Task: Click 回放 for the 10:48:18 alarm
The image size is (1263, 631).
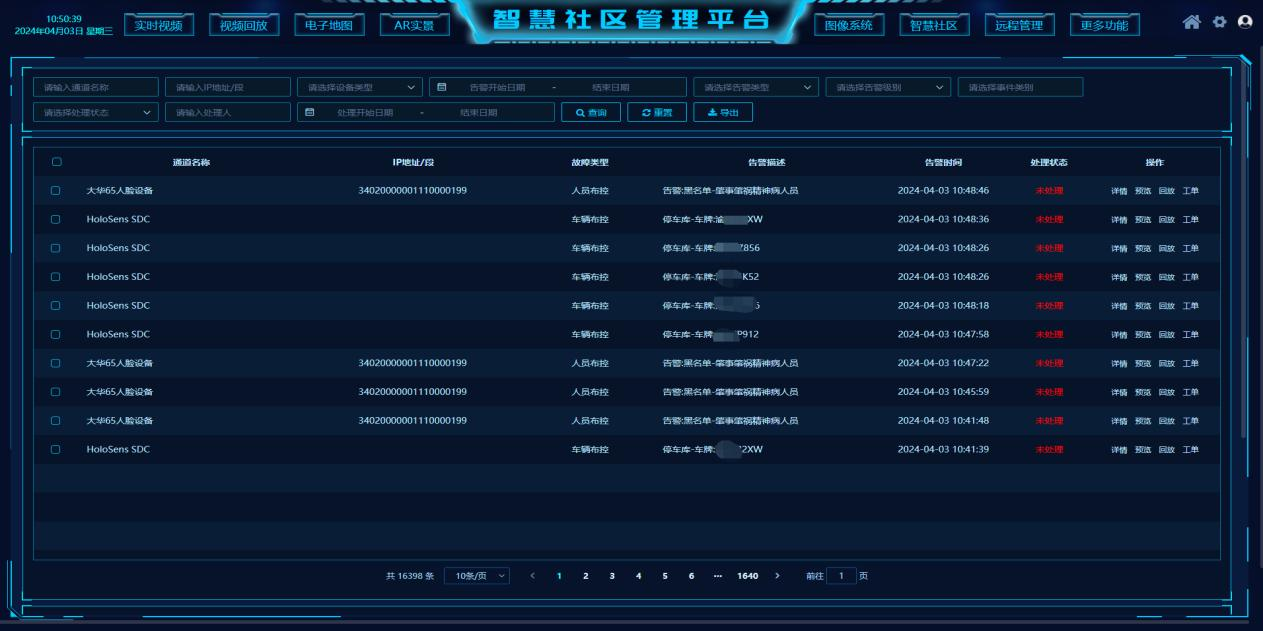Action: pos(1167,306)
